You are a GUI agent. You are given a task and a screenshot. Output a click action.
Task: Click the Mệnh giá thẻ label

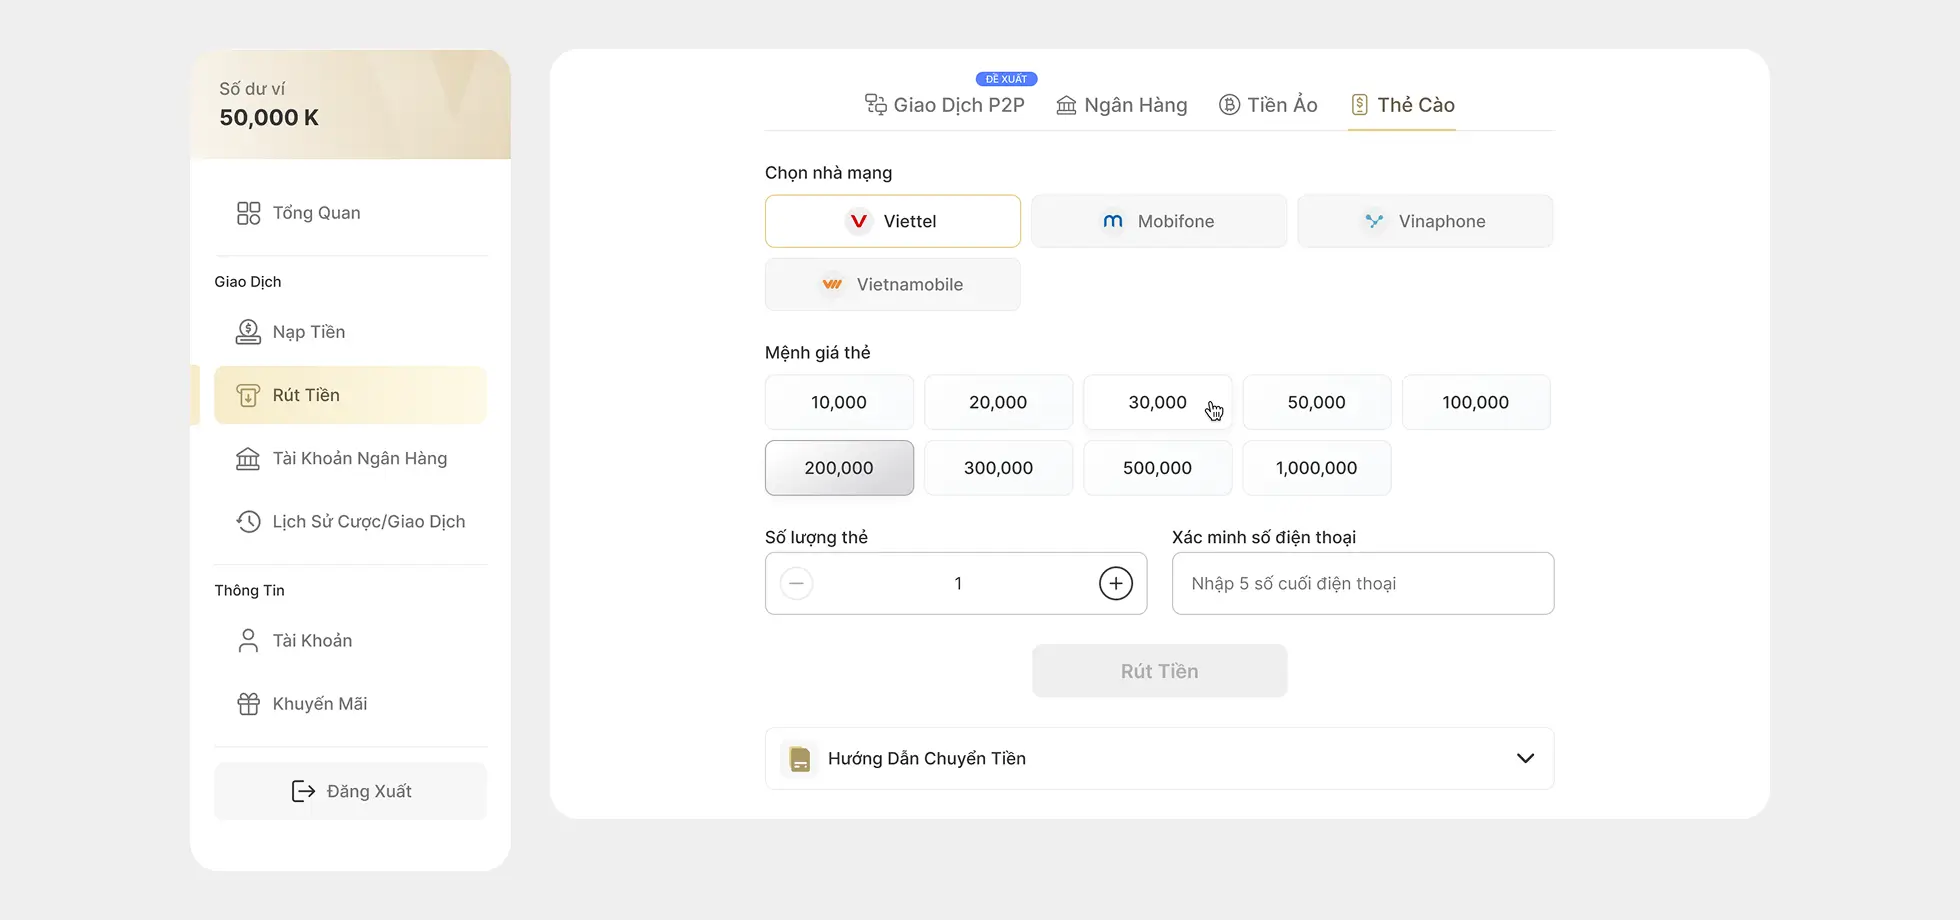[818, 353]
